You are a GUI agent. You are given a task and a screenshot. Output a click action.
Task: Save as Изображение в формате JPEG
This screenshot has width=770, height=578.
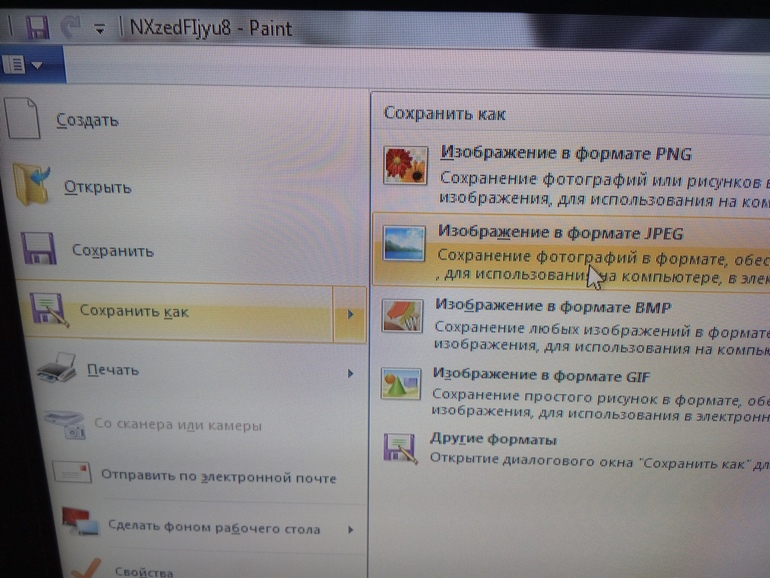tap(560, 233)
